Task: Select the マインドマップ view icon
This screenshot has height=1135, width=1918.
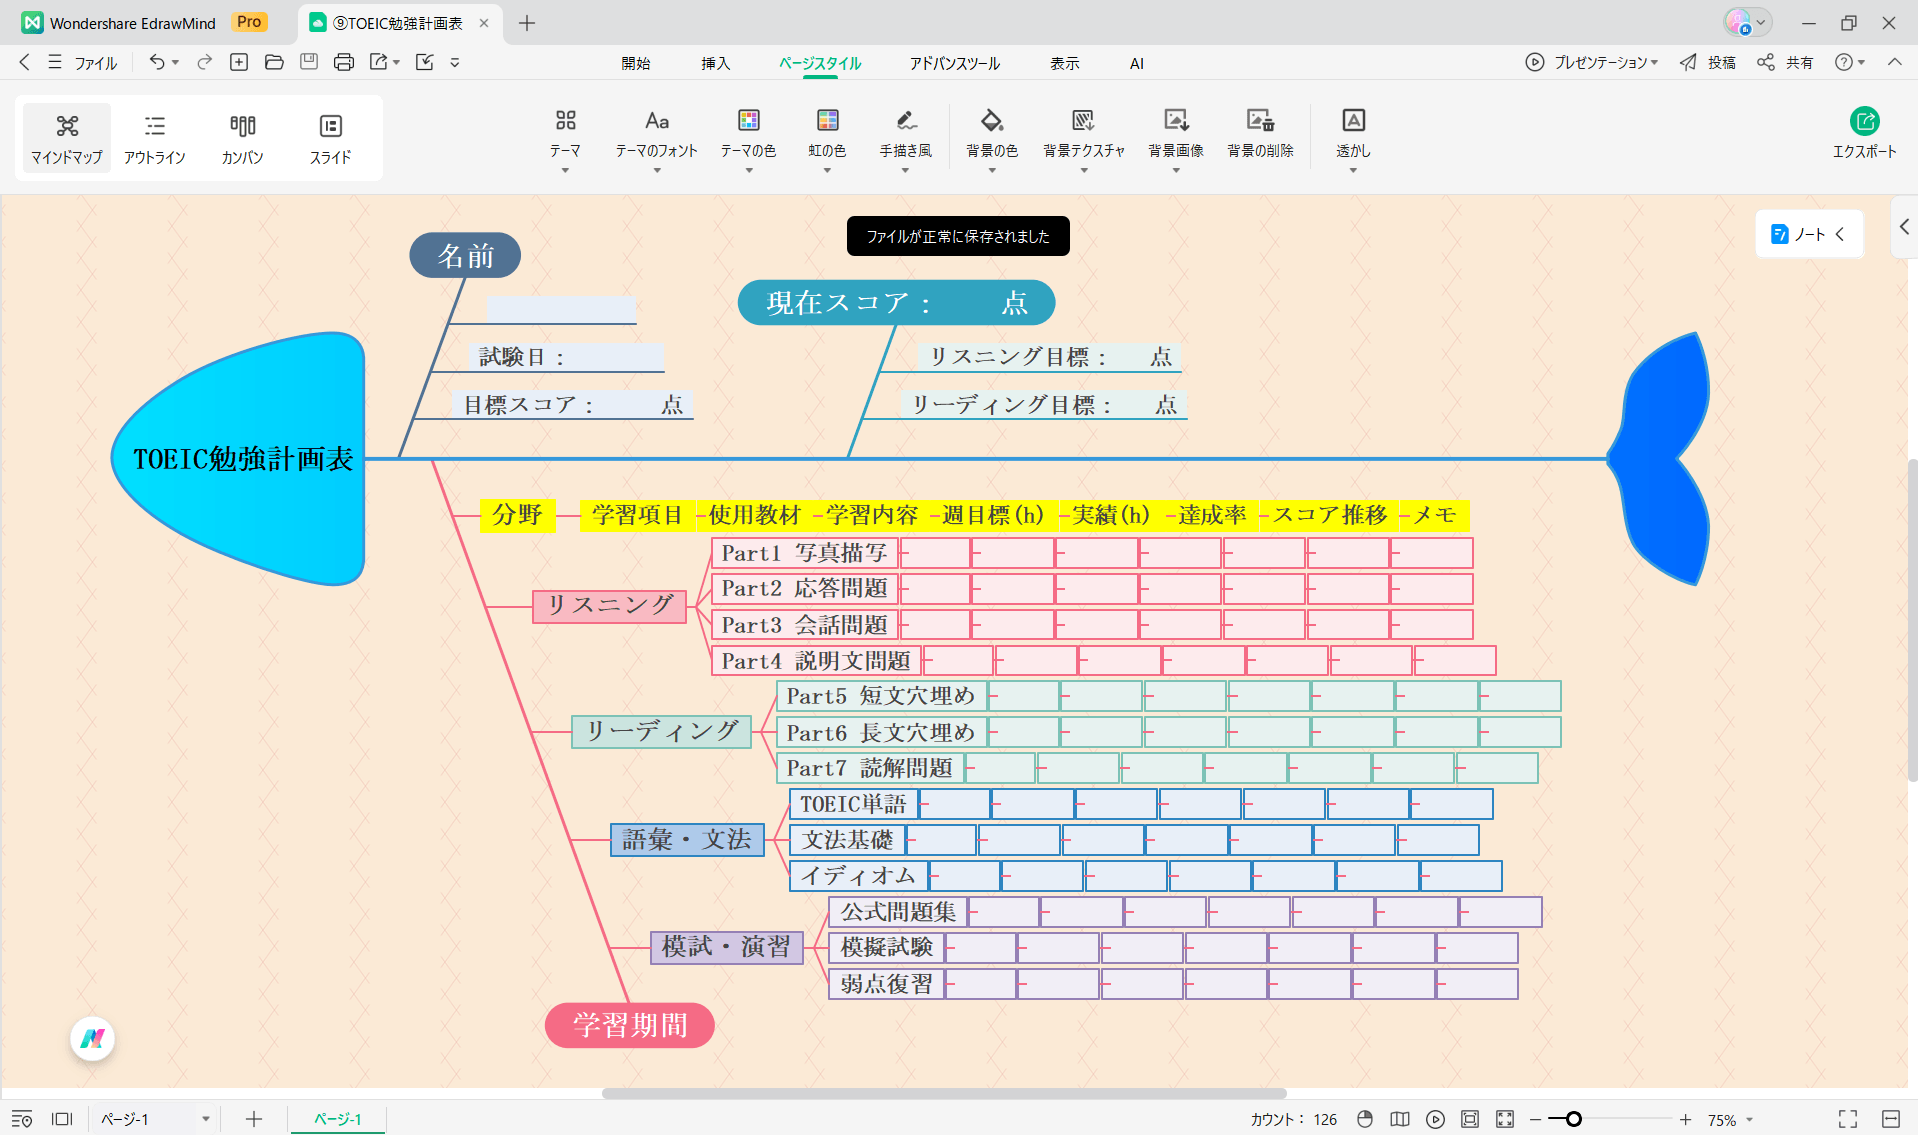Action: 66,138
